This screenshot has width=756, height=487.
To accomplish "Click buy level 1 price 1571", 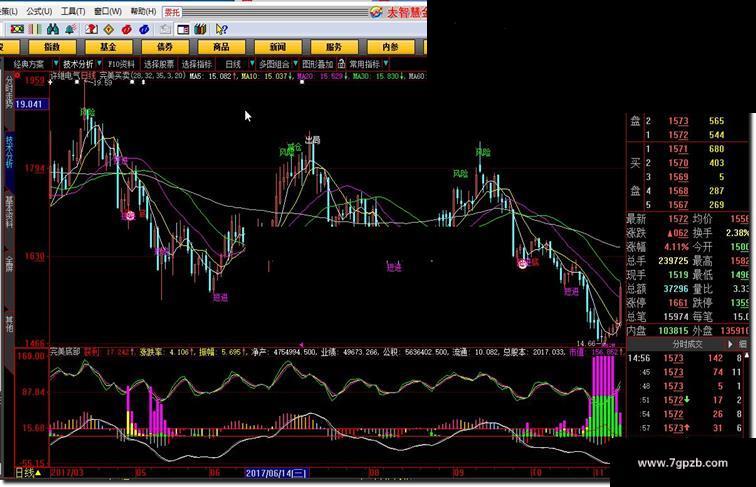I will tap(678, 149).
